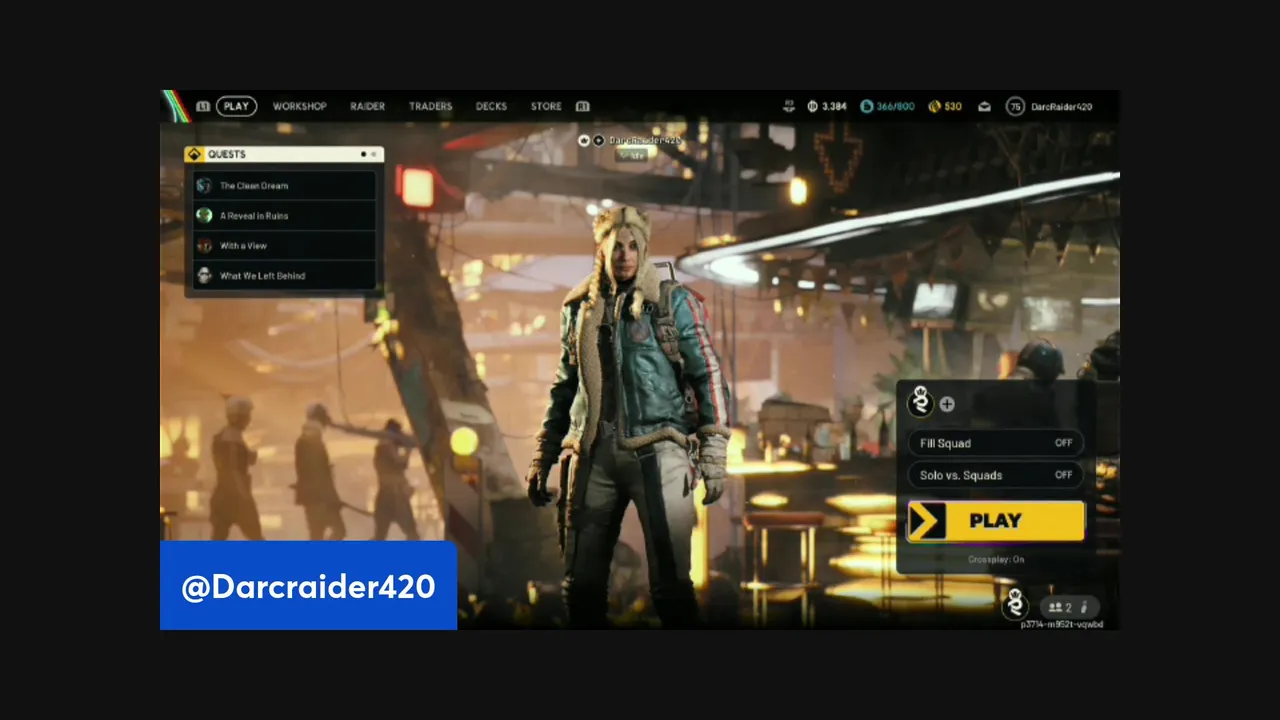Image resolution: width=1280 pixels, height=720 pixels.
Task: Click the 366/800 stash counter
Action: [x=895, y=106]
